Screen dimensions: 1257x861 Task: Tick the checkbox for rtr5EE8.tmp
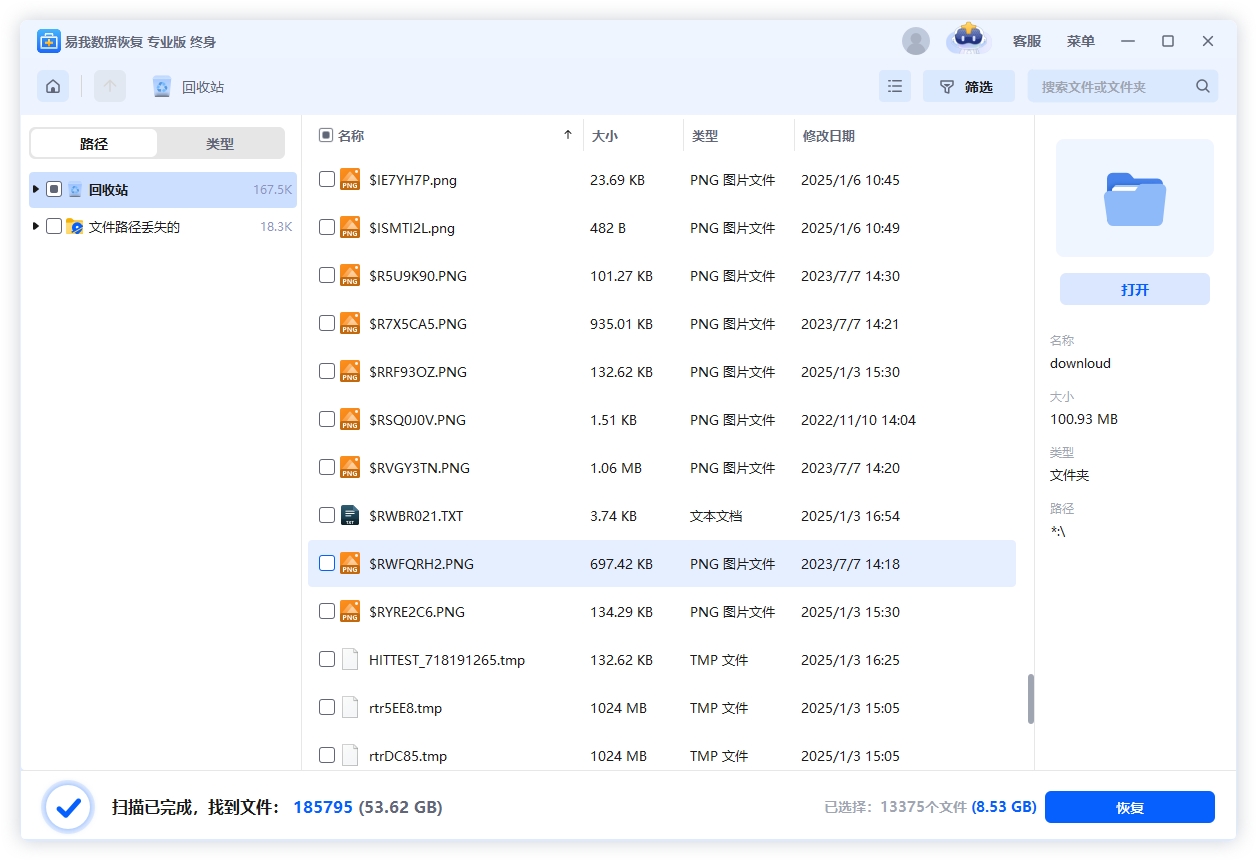tap(327, 708)
